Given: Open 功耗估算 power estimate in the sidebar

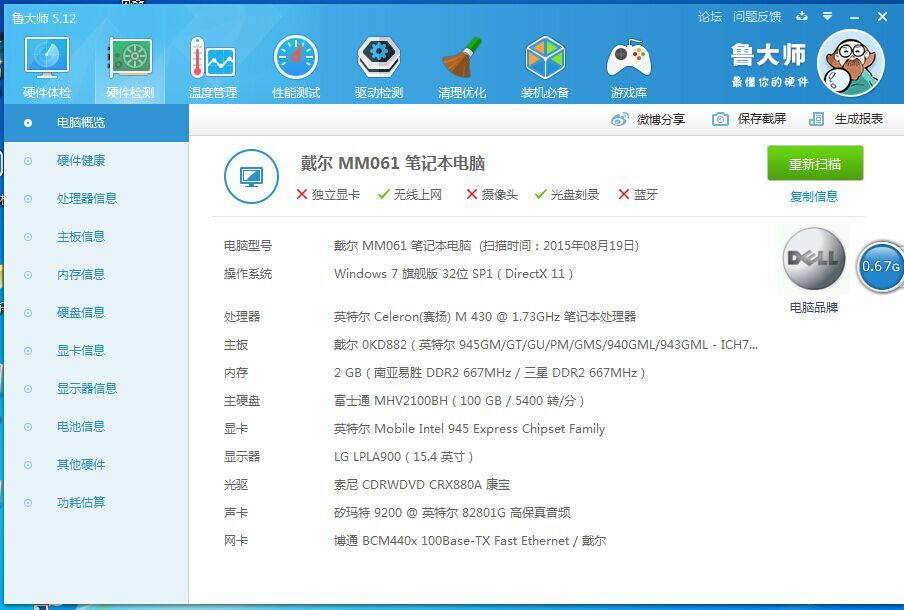Looking at the screenshot, I should click(x=81, y=503).
